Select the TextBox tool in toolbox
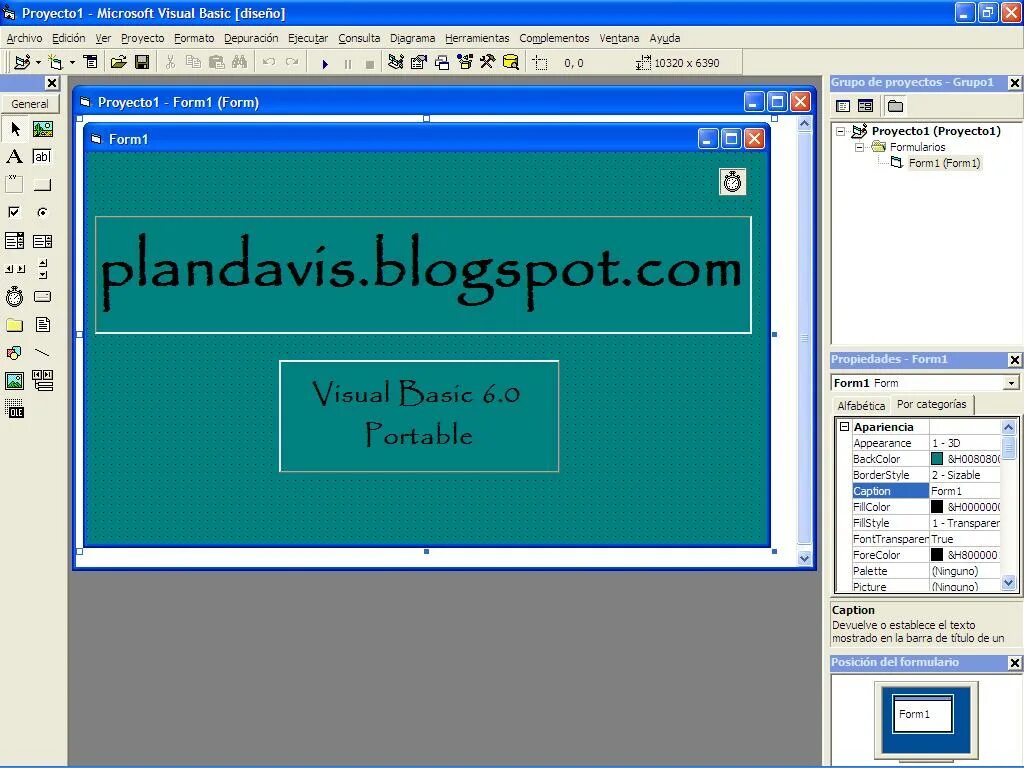The width and height of the screenshot is (1024, 768). tap(43, 157)
